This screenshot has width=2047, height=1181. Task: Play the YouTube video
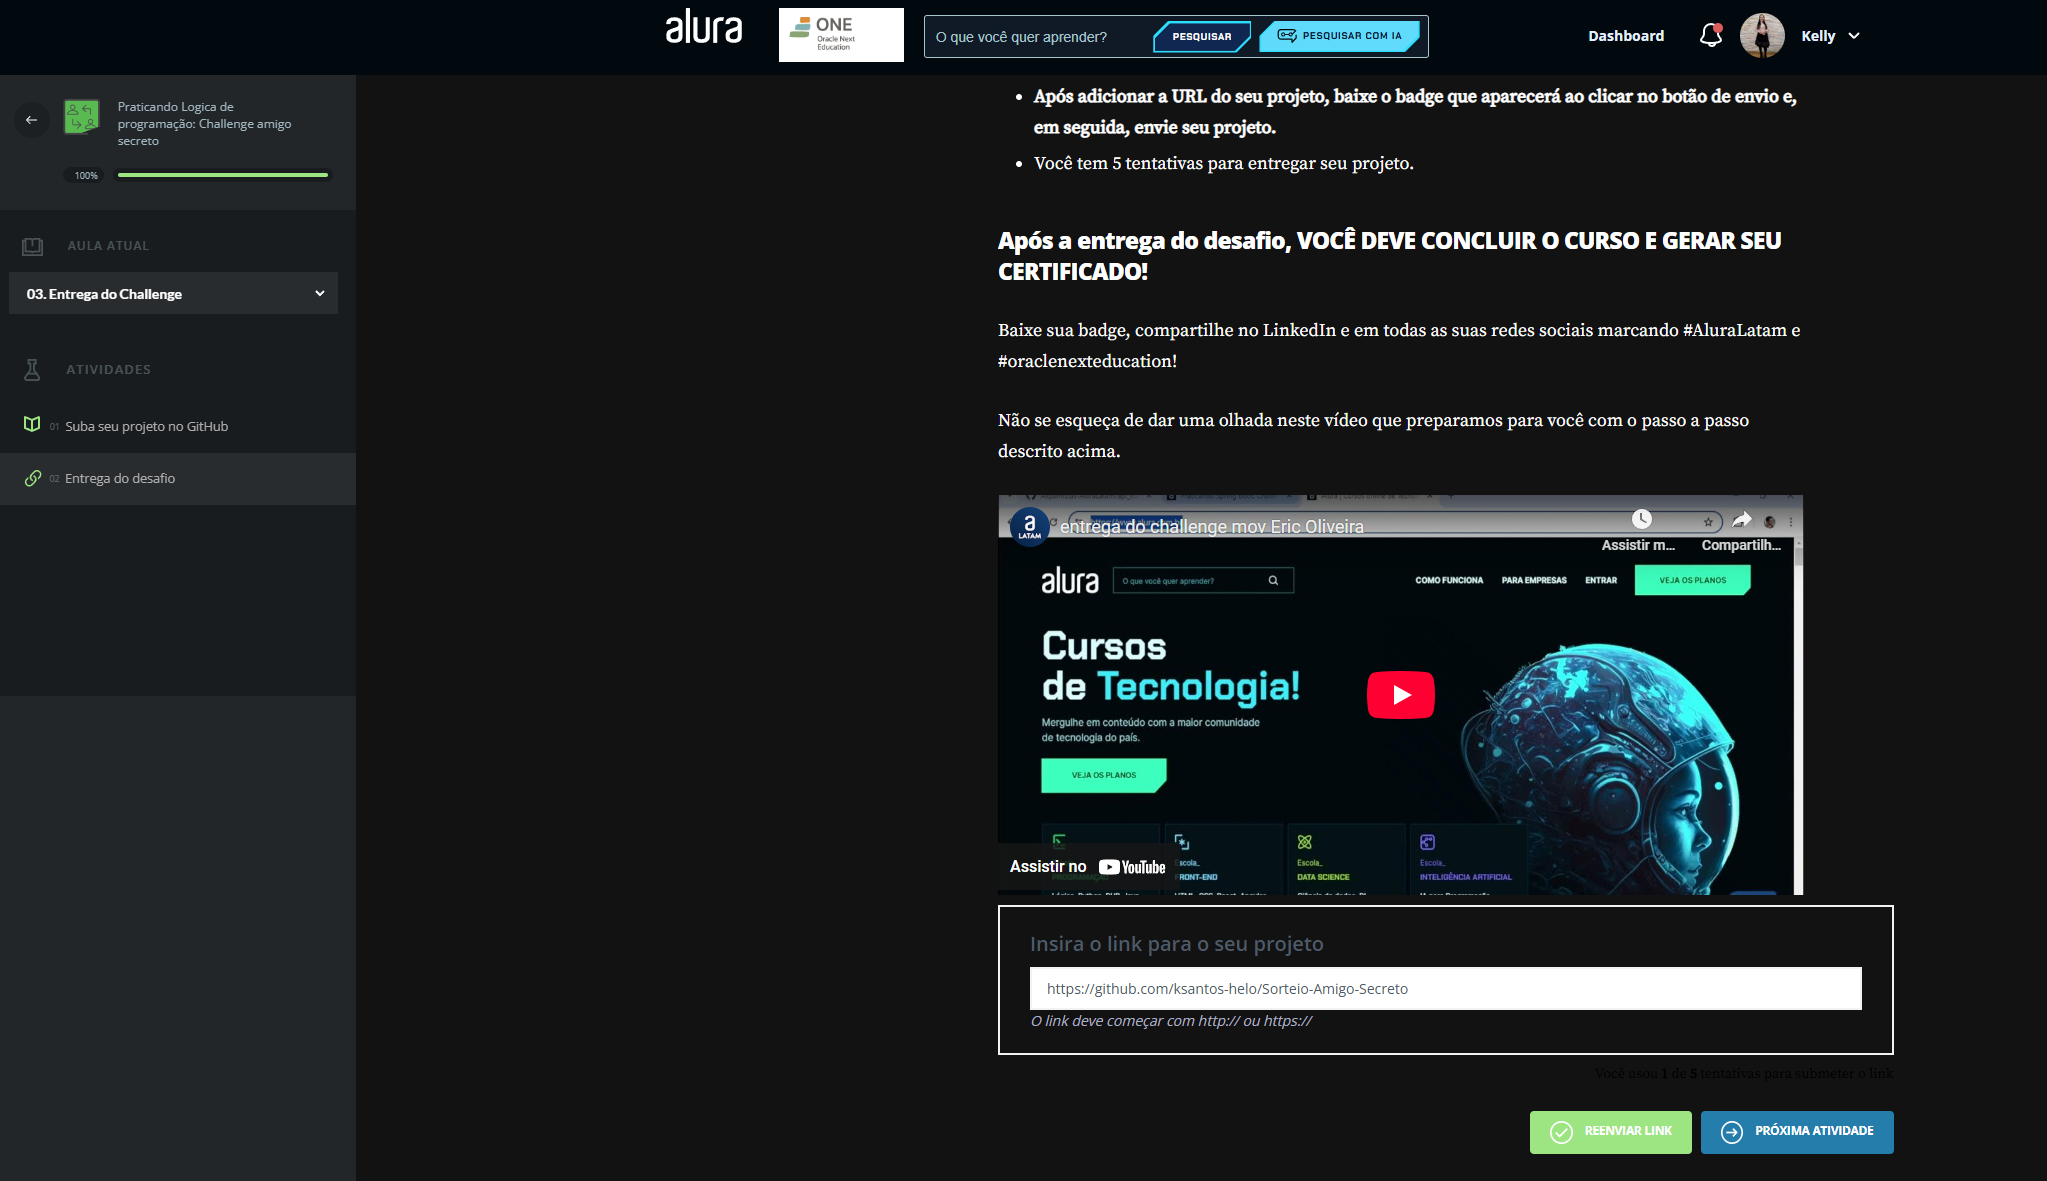point(1400,695)
